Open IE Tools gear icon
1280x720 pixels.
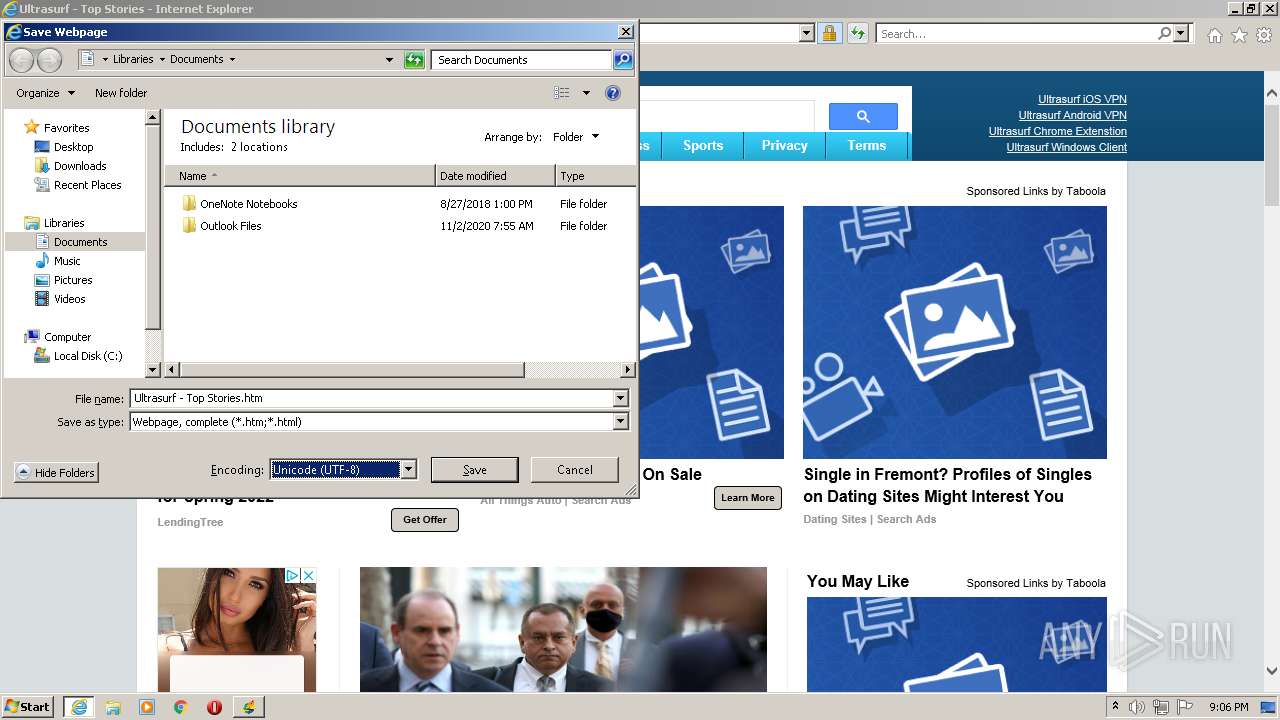(x=1264, y=35)
